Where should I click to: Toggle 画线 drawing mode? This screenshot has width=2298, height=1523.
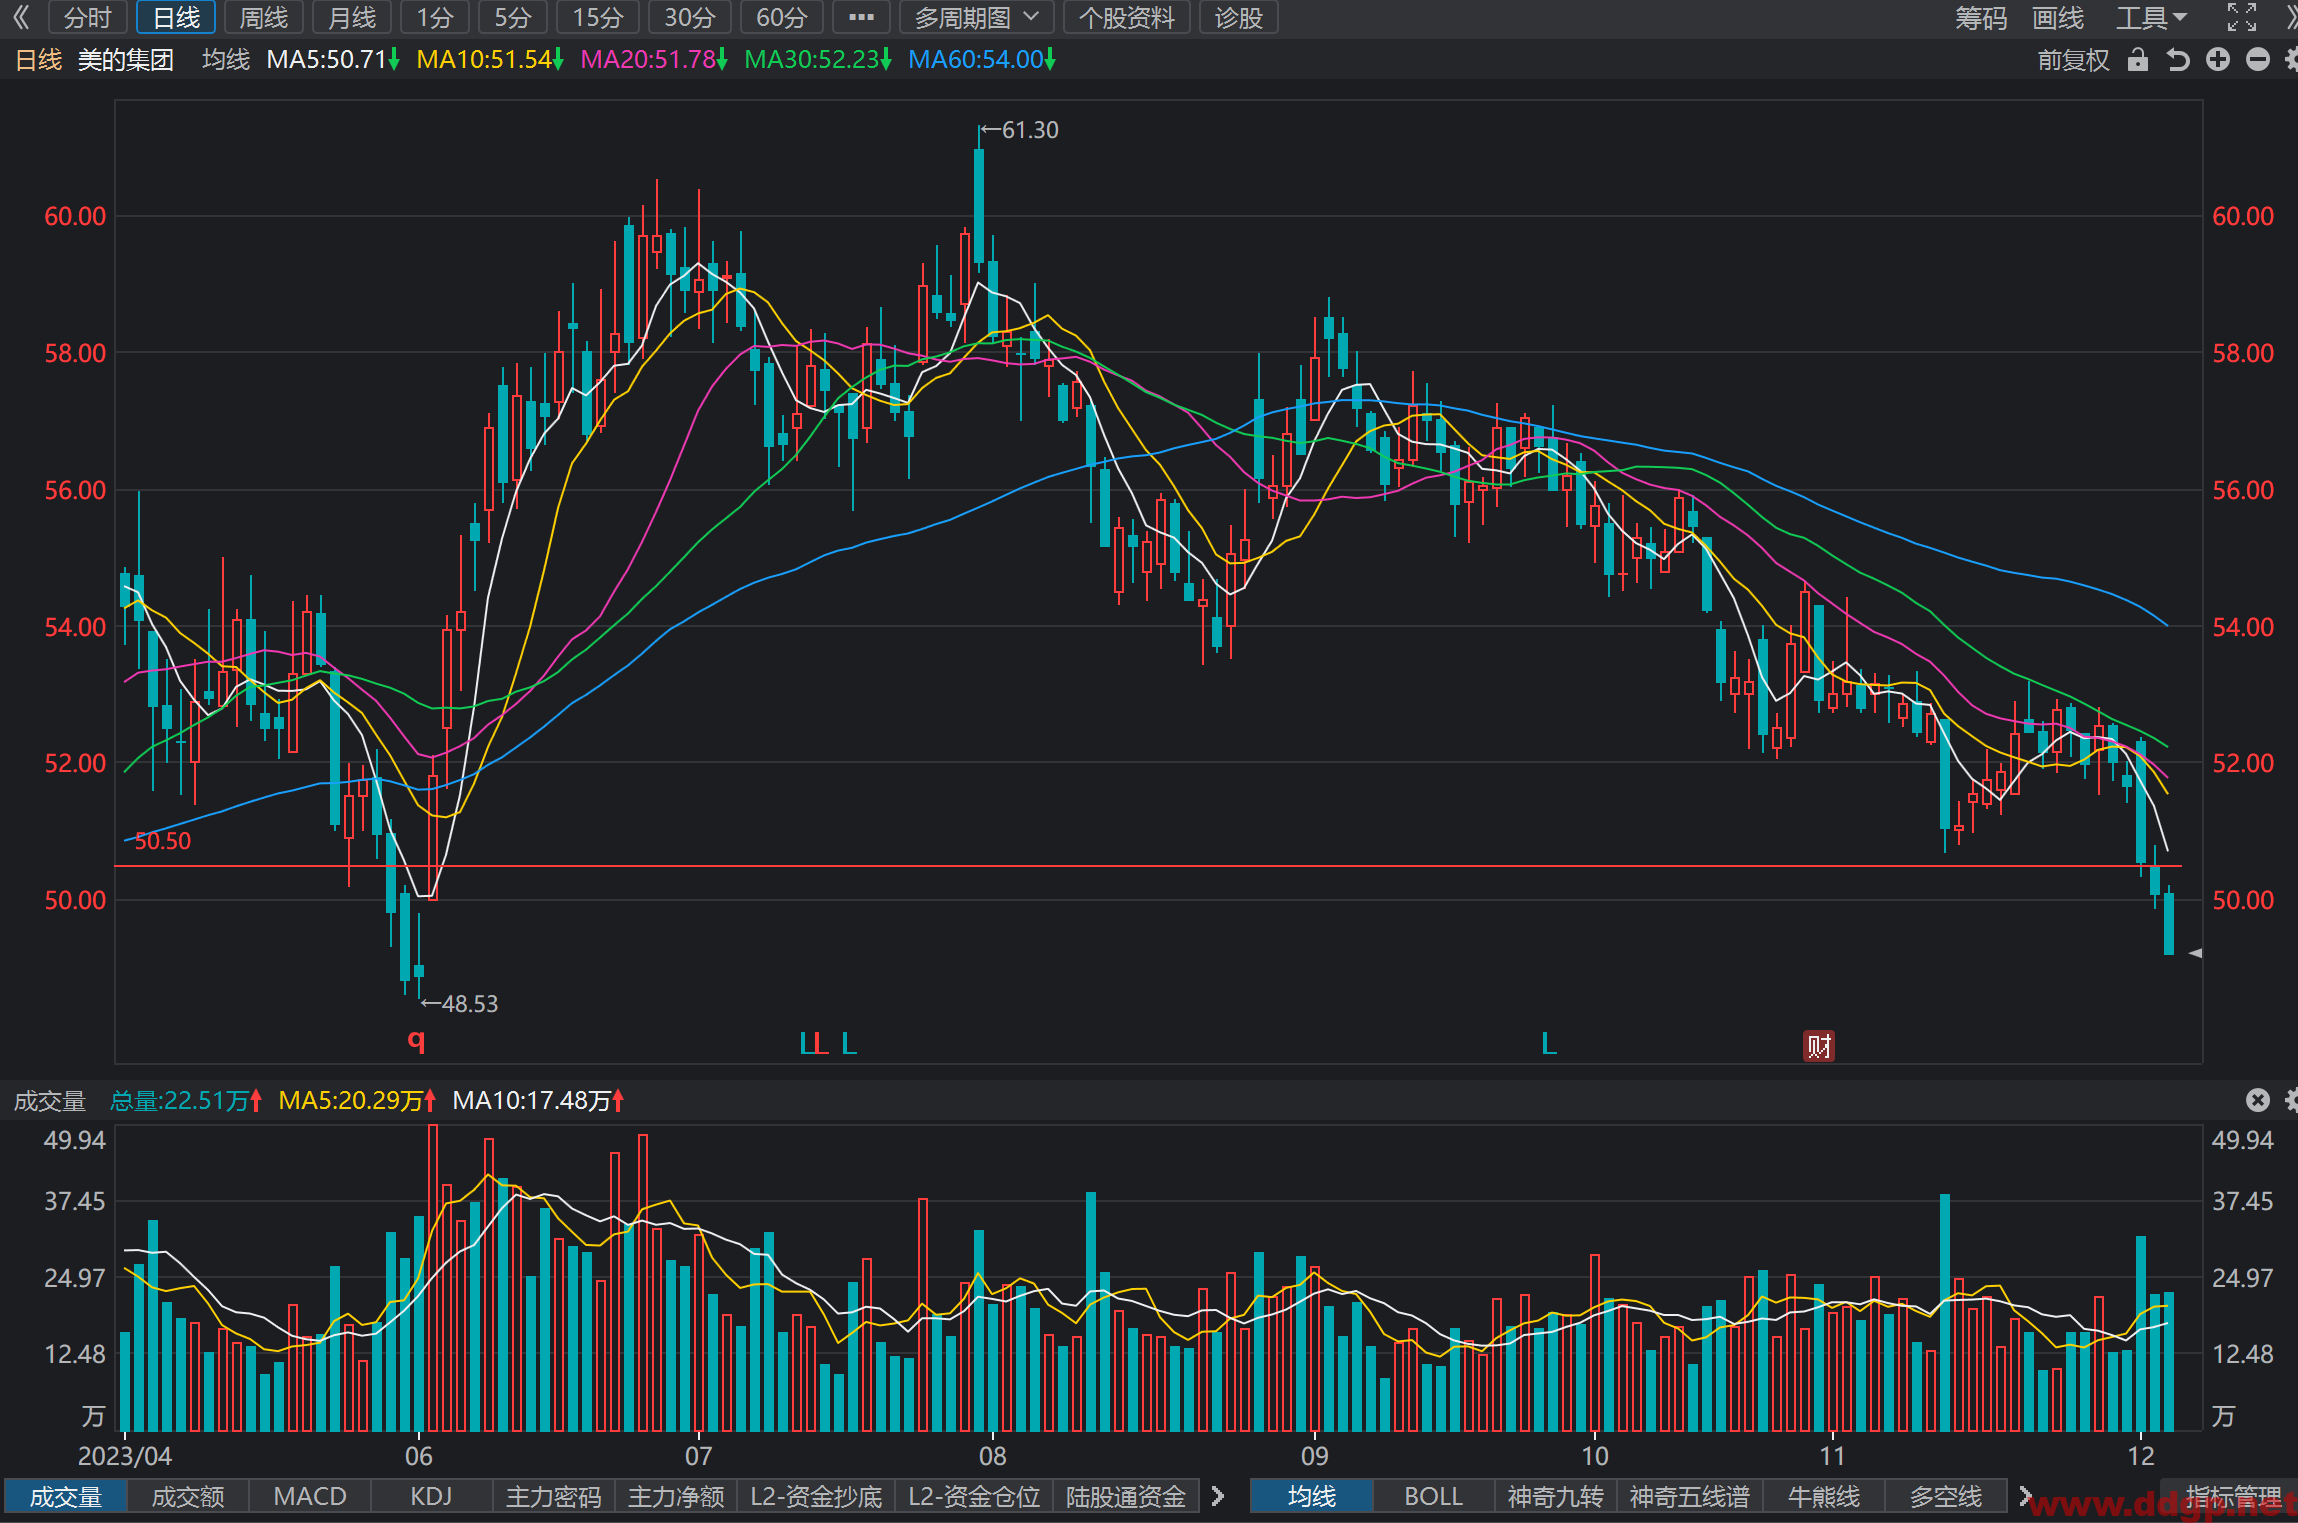pos(2058,18)
